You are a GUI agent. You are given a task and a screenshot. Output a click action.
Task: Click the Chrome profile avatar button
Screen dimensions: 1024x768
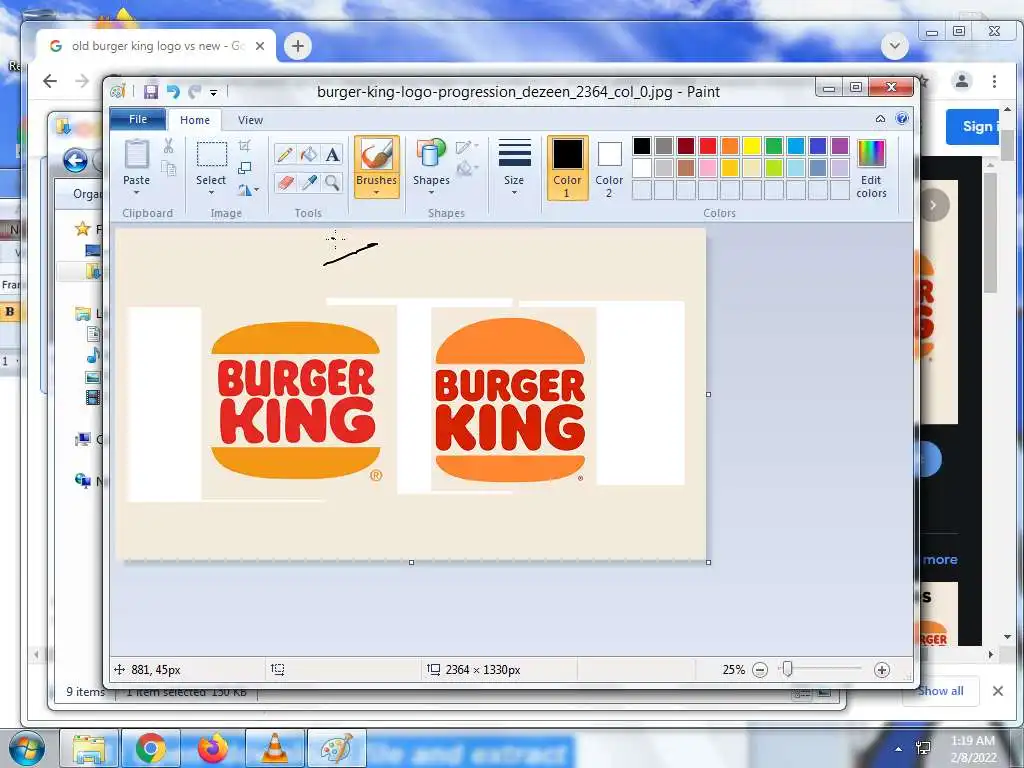962,81
